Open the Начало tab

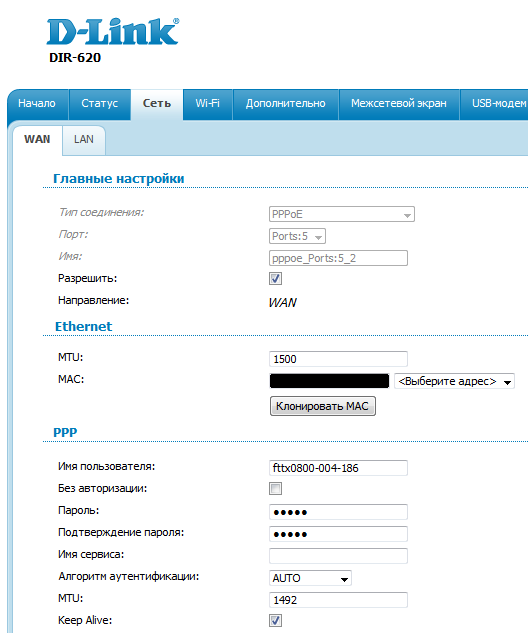click(37, 103)
